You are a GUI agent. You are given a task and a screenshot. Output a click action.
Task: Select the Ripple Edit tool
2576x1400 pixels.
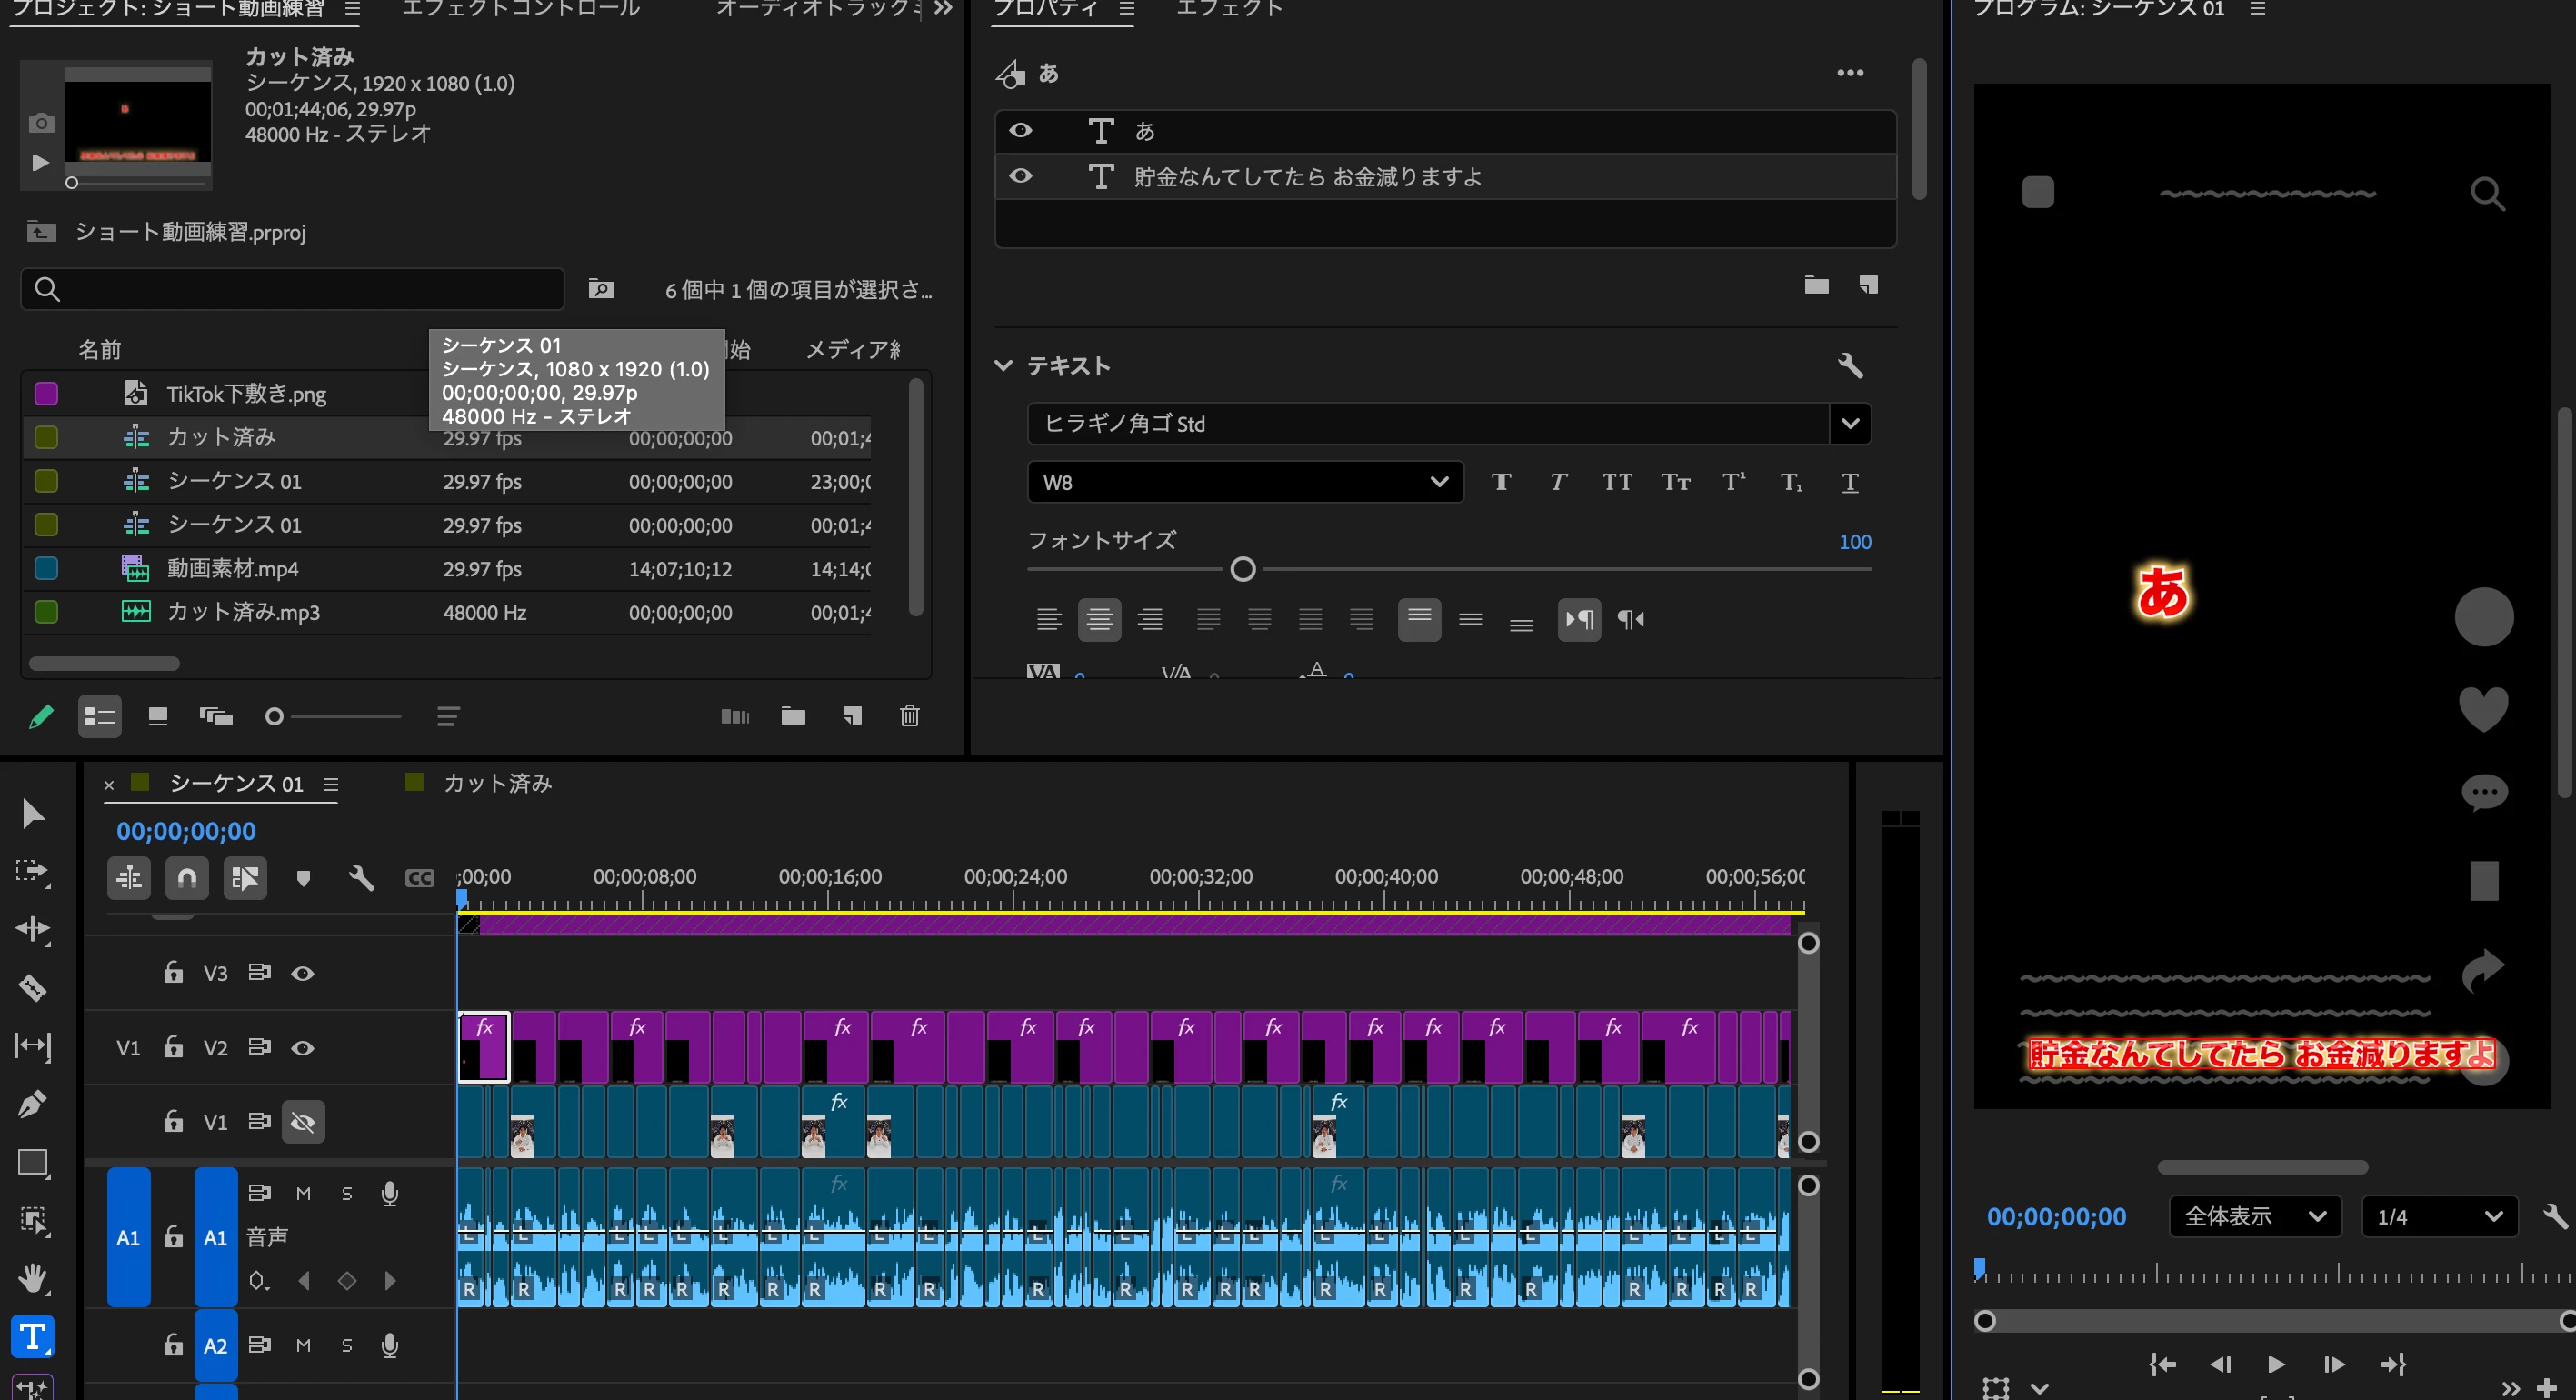(32, 929)
